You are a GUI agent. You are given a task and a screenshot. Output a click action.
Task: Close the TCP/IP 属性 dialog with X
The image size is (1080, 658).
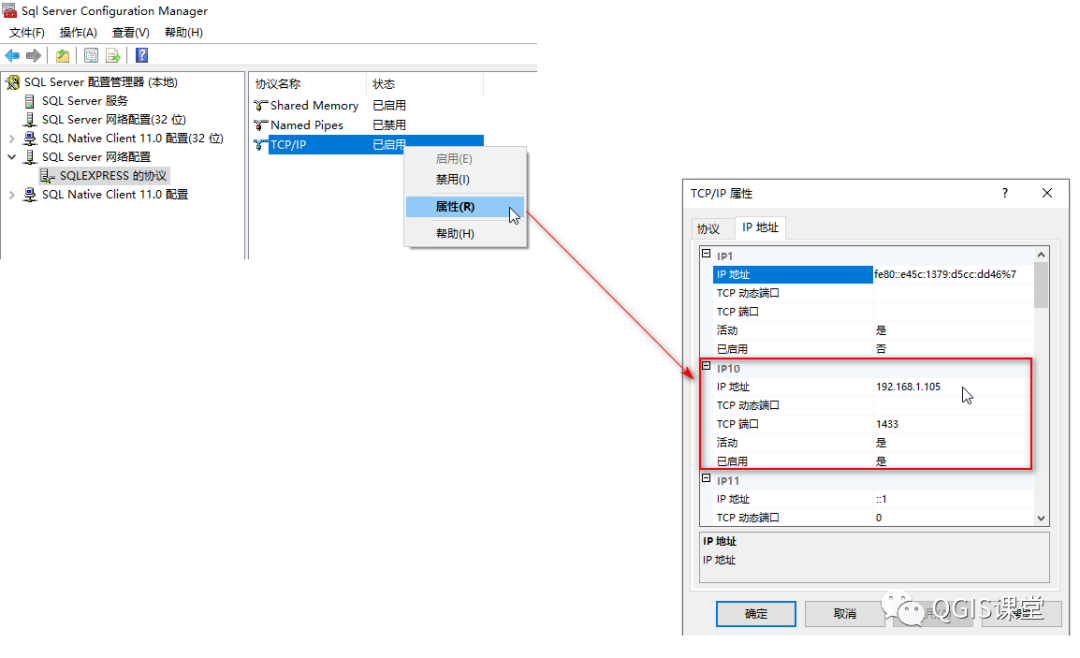click(1047, 194)
